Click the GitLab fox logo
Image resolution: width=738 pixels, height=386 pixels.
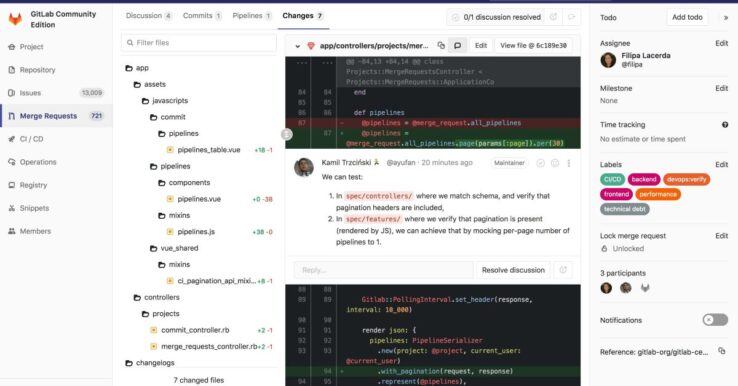tap(15, 19)
